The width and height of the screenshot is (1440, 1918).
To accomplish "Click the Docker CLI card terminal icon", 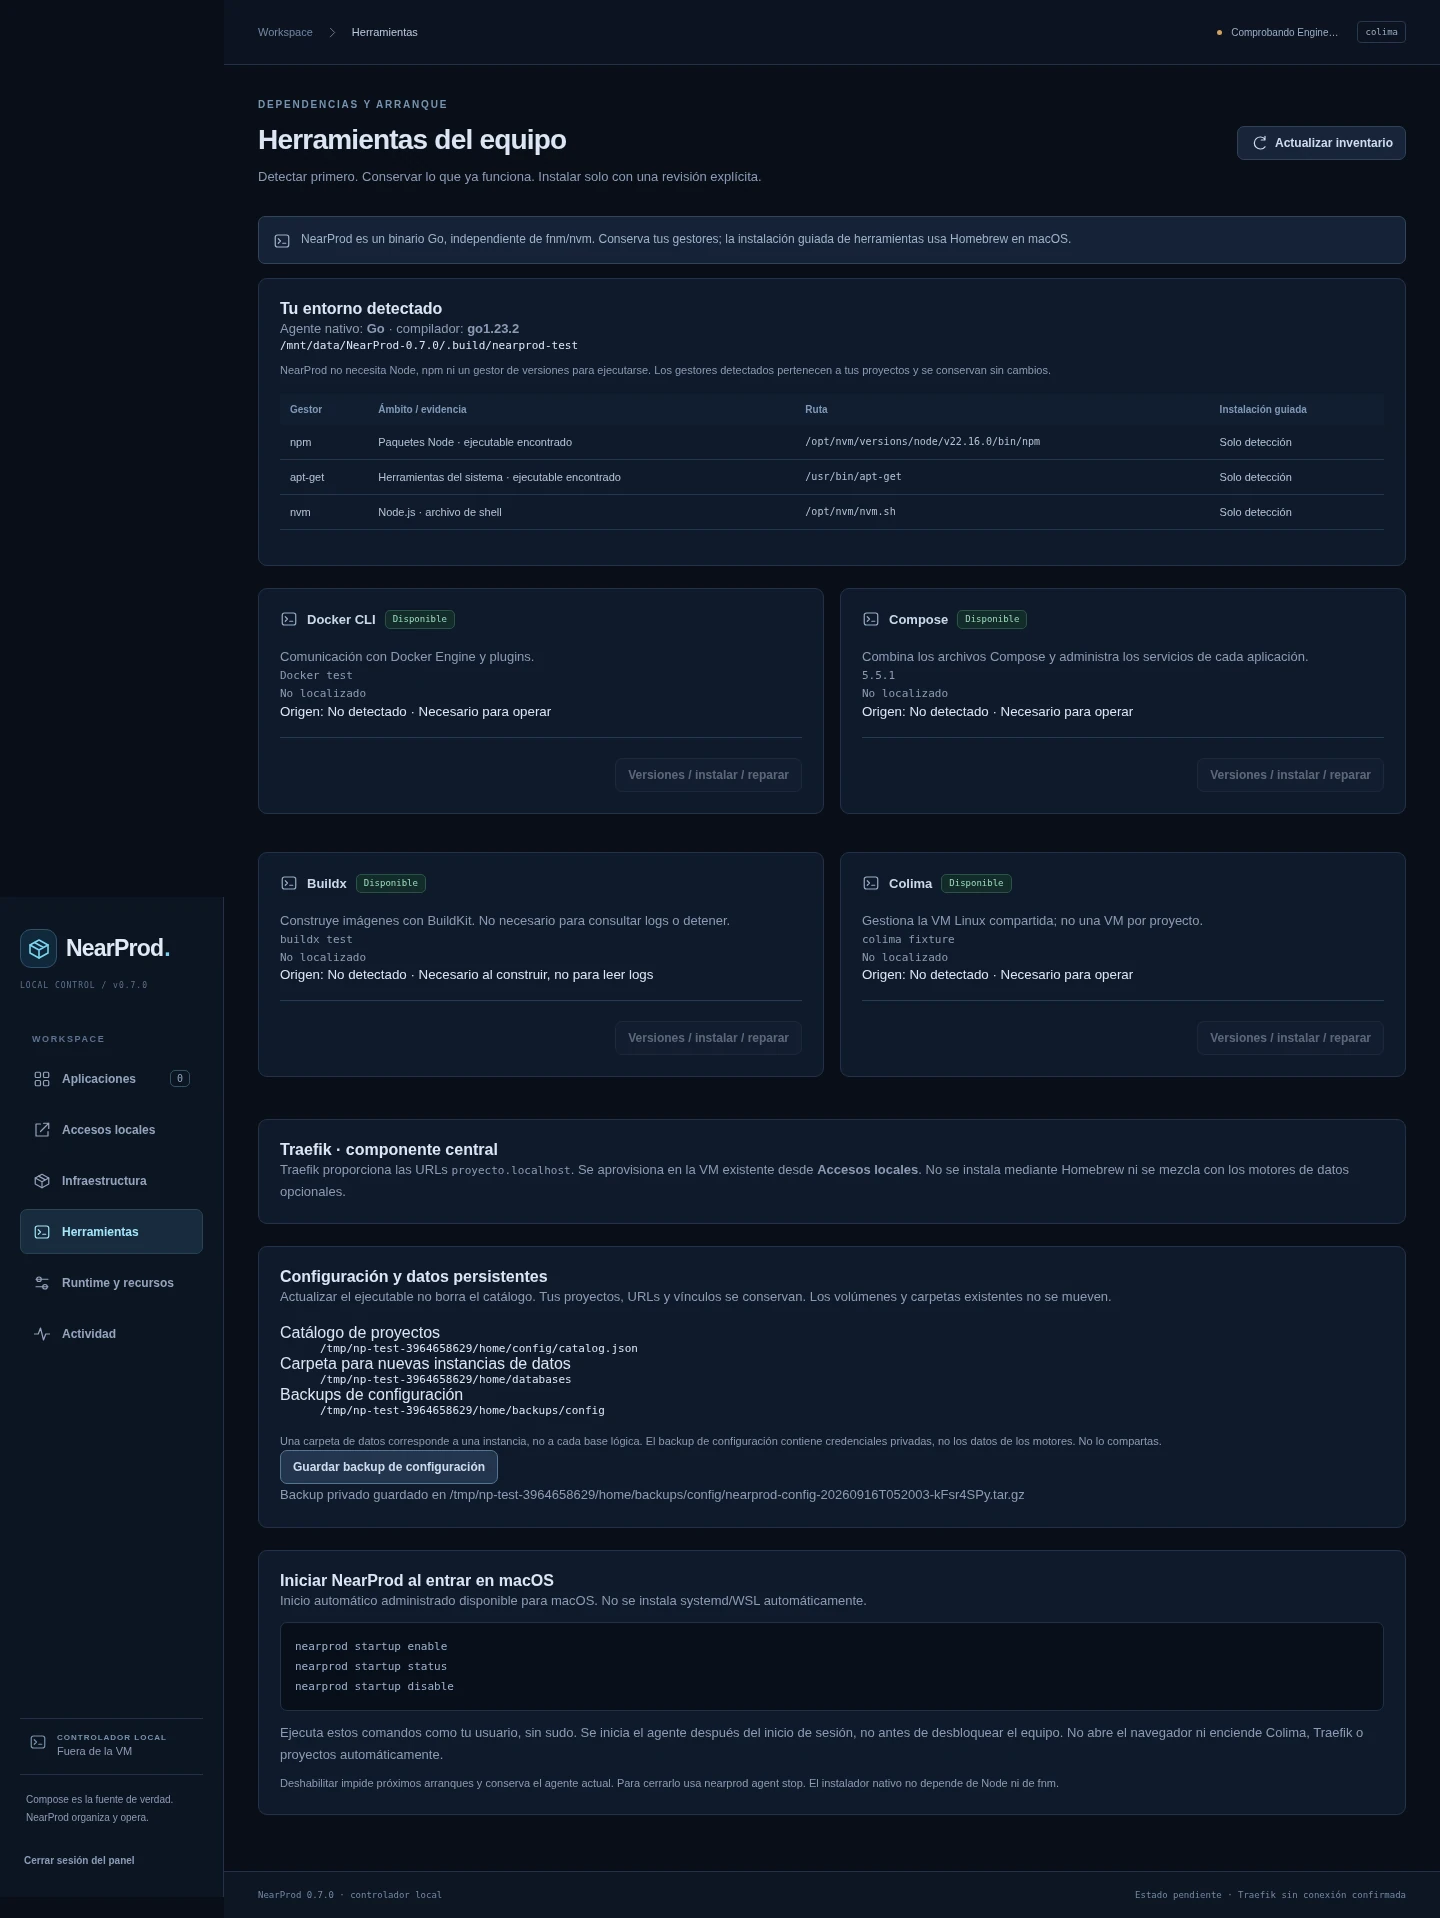I will coord(289,619).
